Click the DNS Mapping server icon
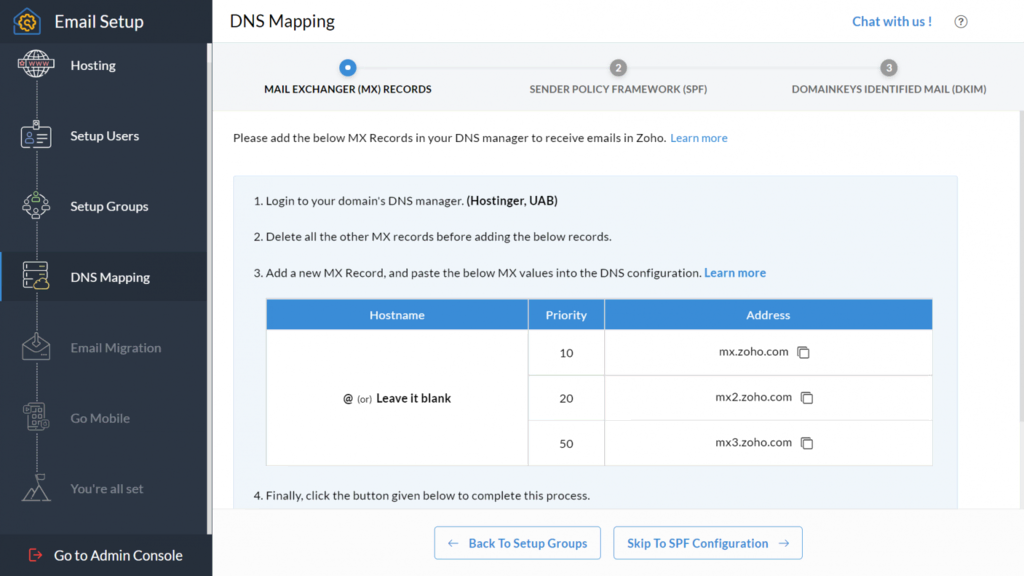 tap(36, 277)
